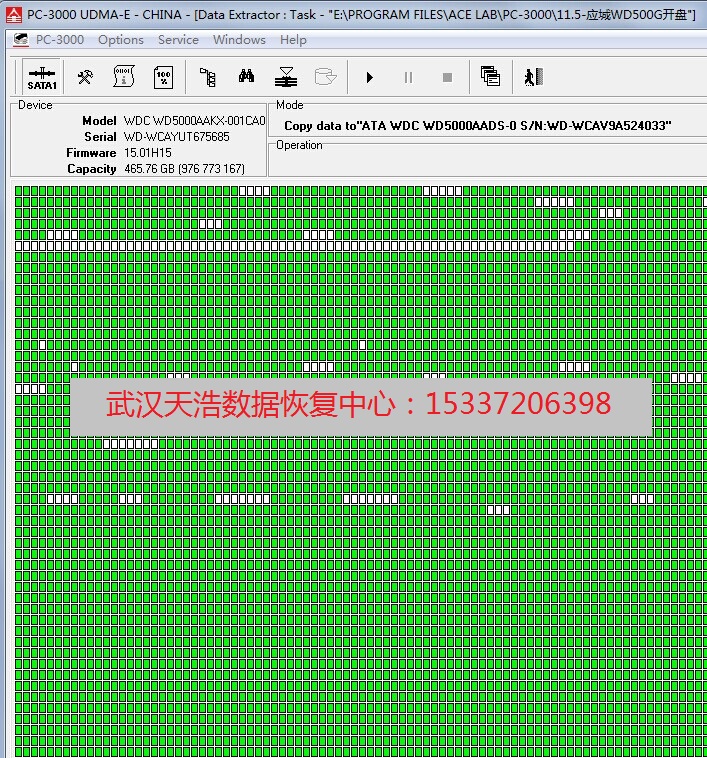Screen dimensions: 707x758
Task: Click the cascading windows icon
Action: [490, 77]
